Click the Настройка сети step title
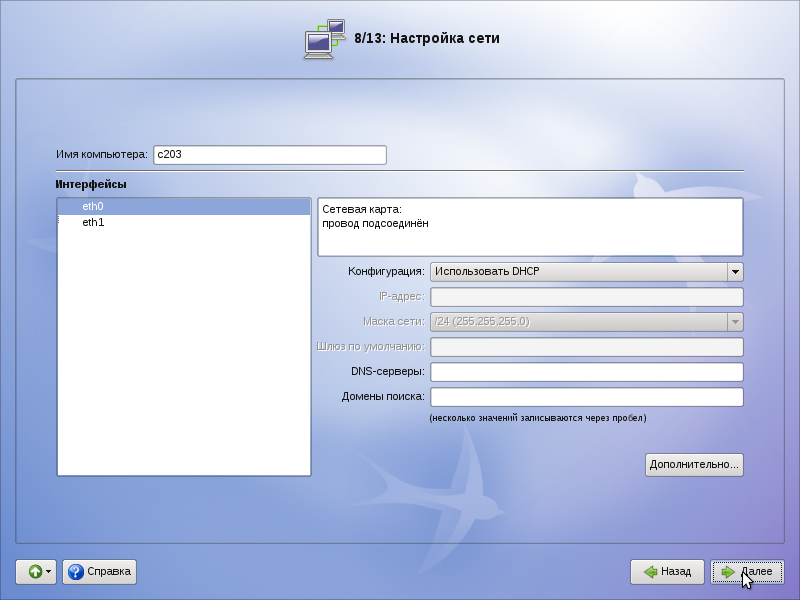 (427, 39)
